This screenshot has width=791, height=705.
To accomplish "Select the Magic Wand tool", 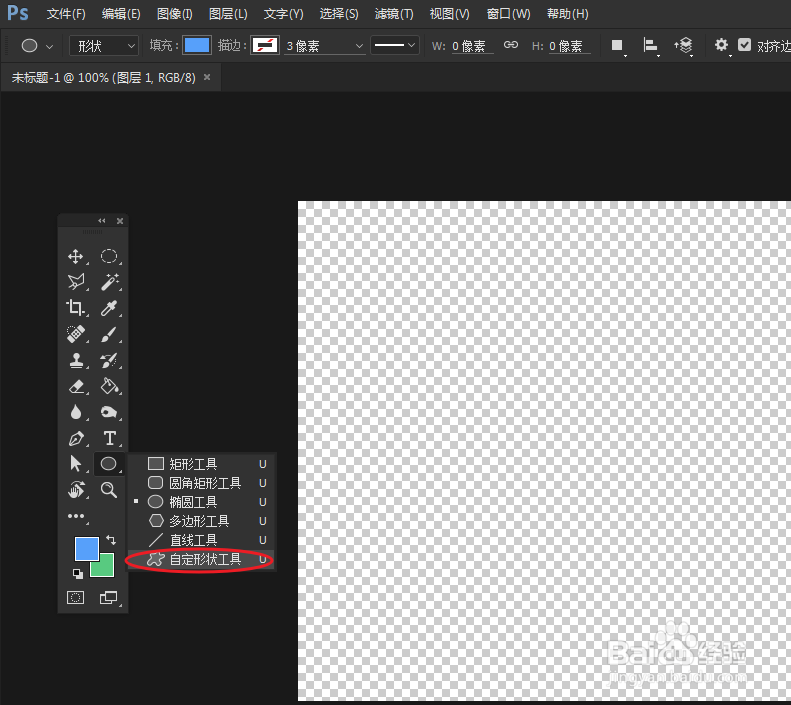I will tap(109, 282).
